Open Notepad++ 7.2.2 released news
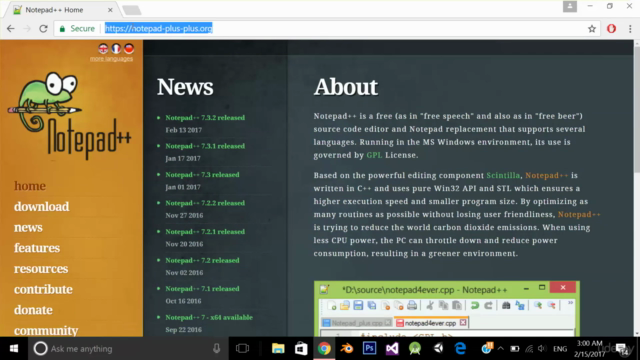 click(205, 203)
